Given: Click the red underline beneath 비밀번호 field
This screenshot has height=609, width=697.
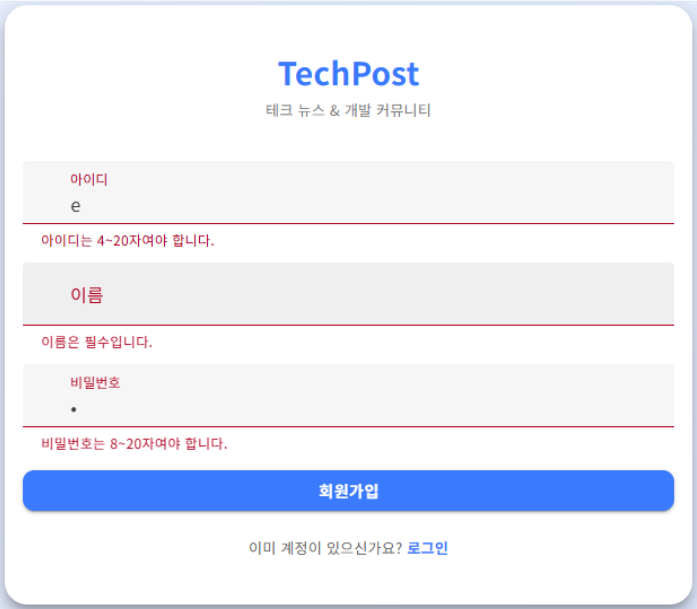Looking at the screenshot, I should (348, 426).
